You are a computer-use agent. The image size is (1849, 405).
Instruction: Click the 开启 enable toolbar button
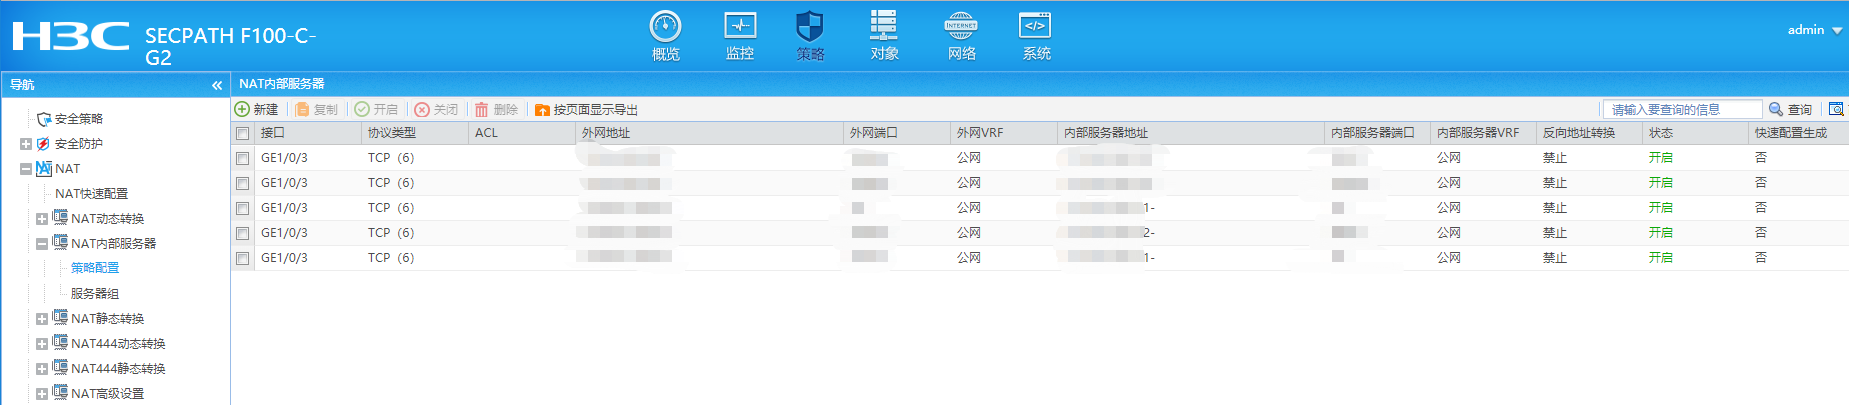(x=376, y=109)
